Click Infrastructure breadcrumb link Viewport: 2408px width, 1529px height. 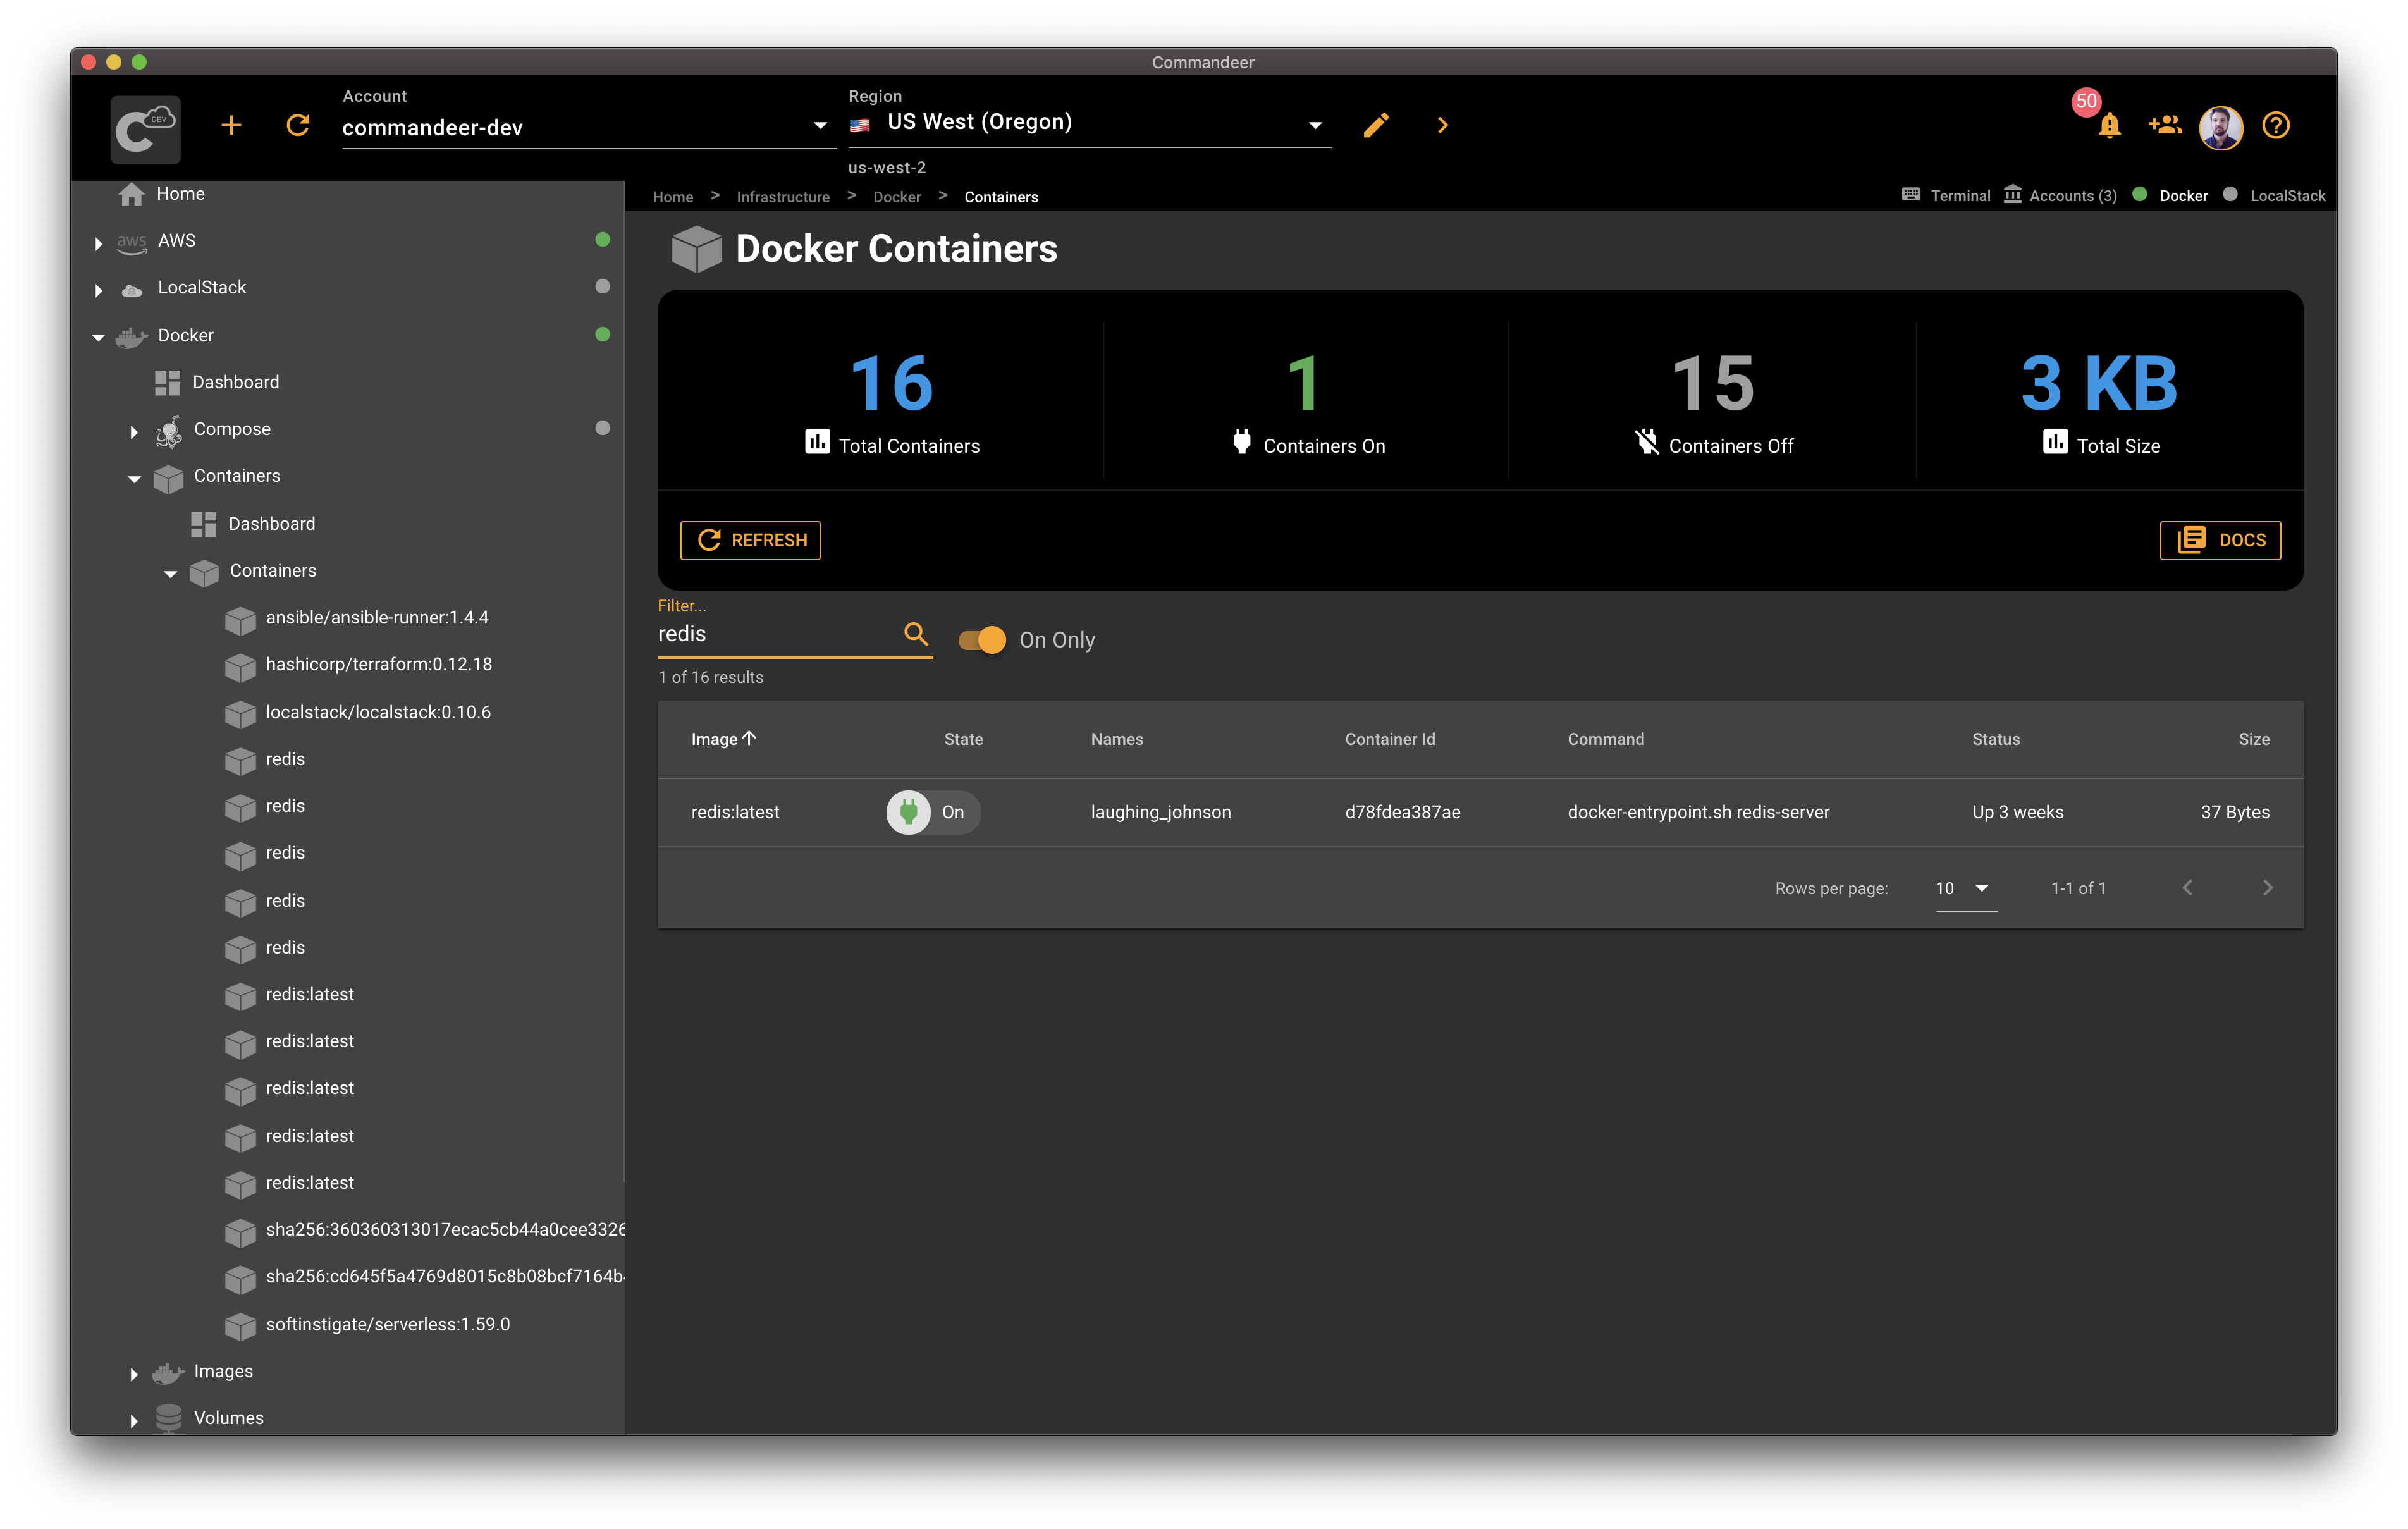pos(783,197)
